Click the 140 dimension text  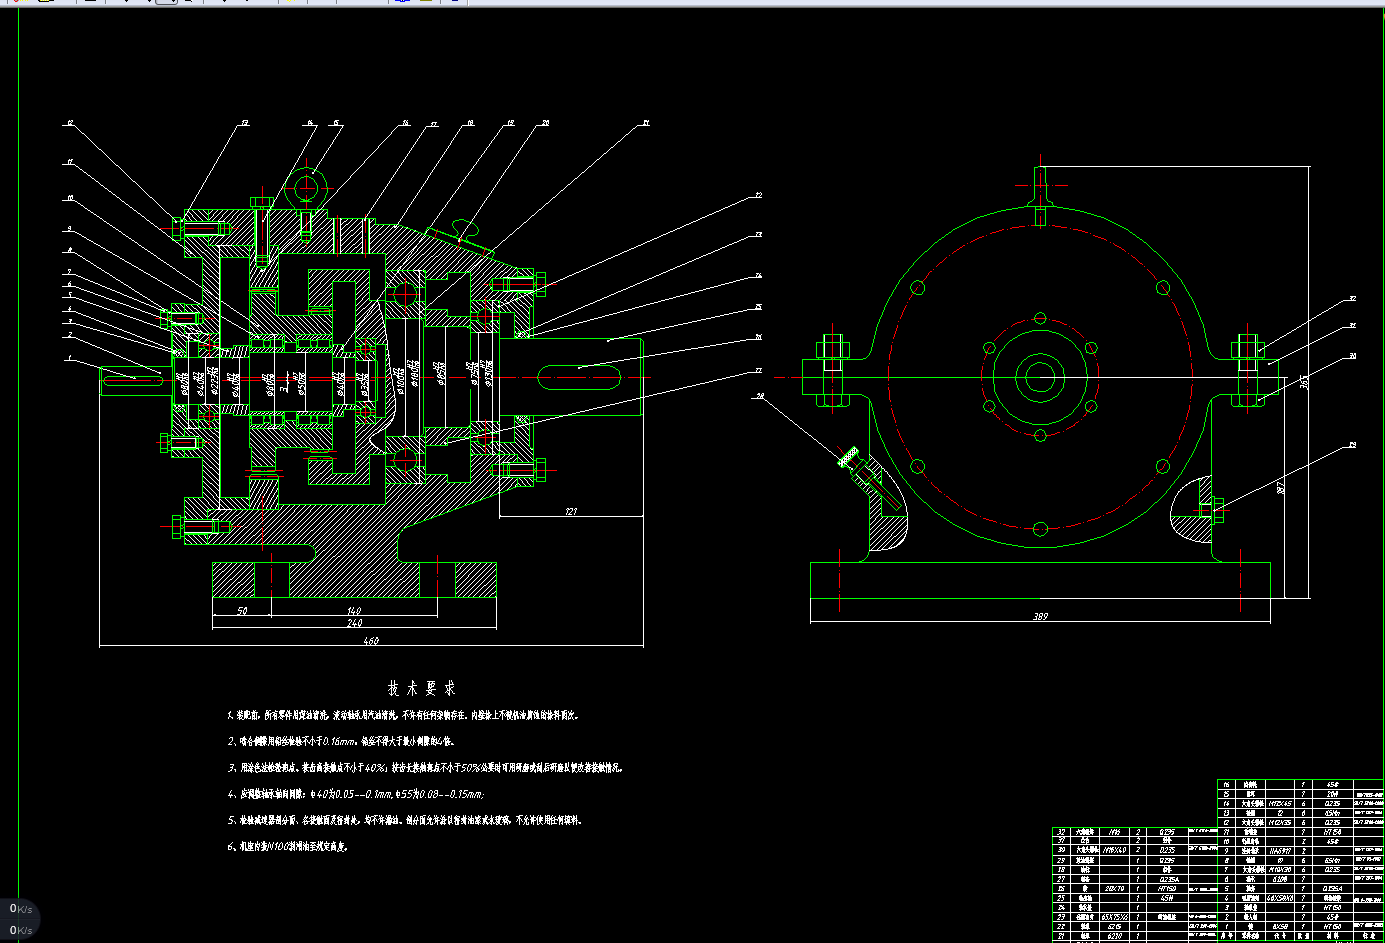[354, 611]
